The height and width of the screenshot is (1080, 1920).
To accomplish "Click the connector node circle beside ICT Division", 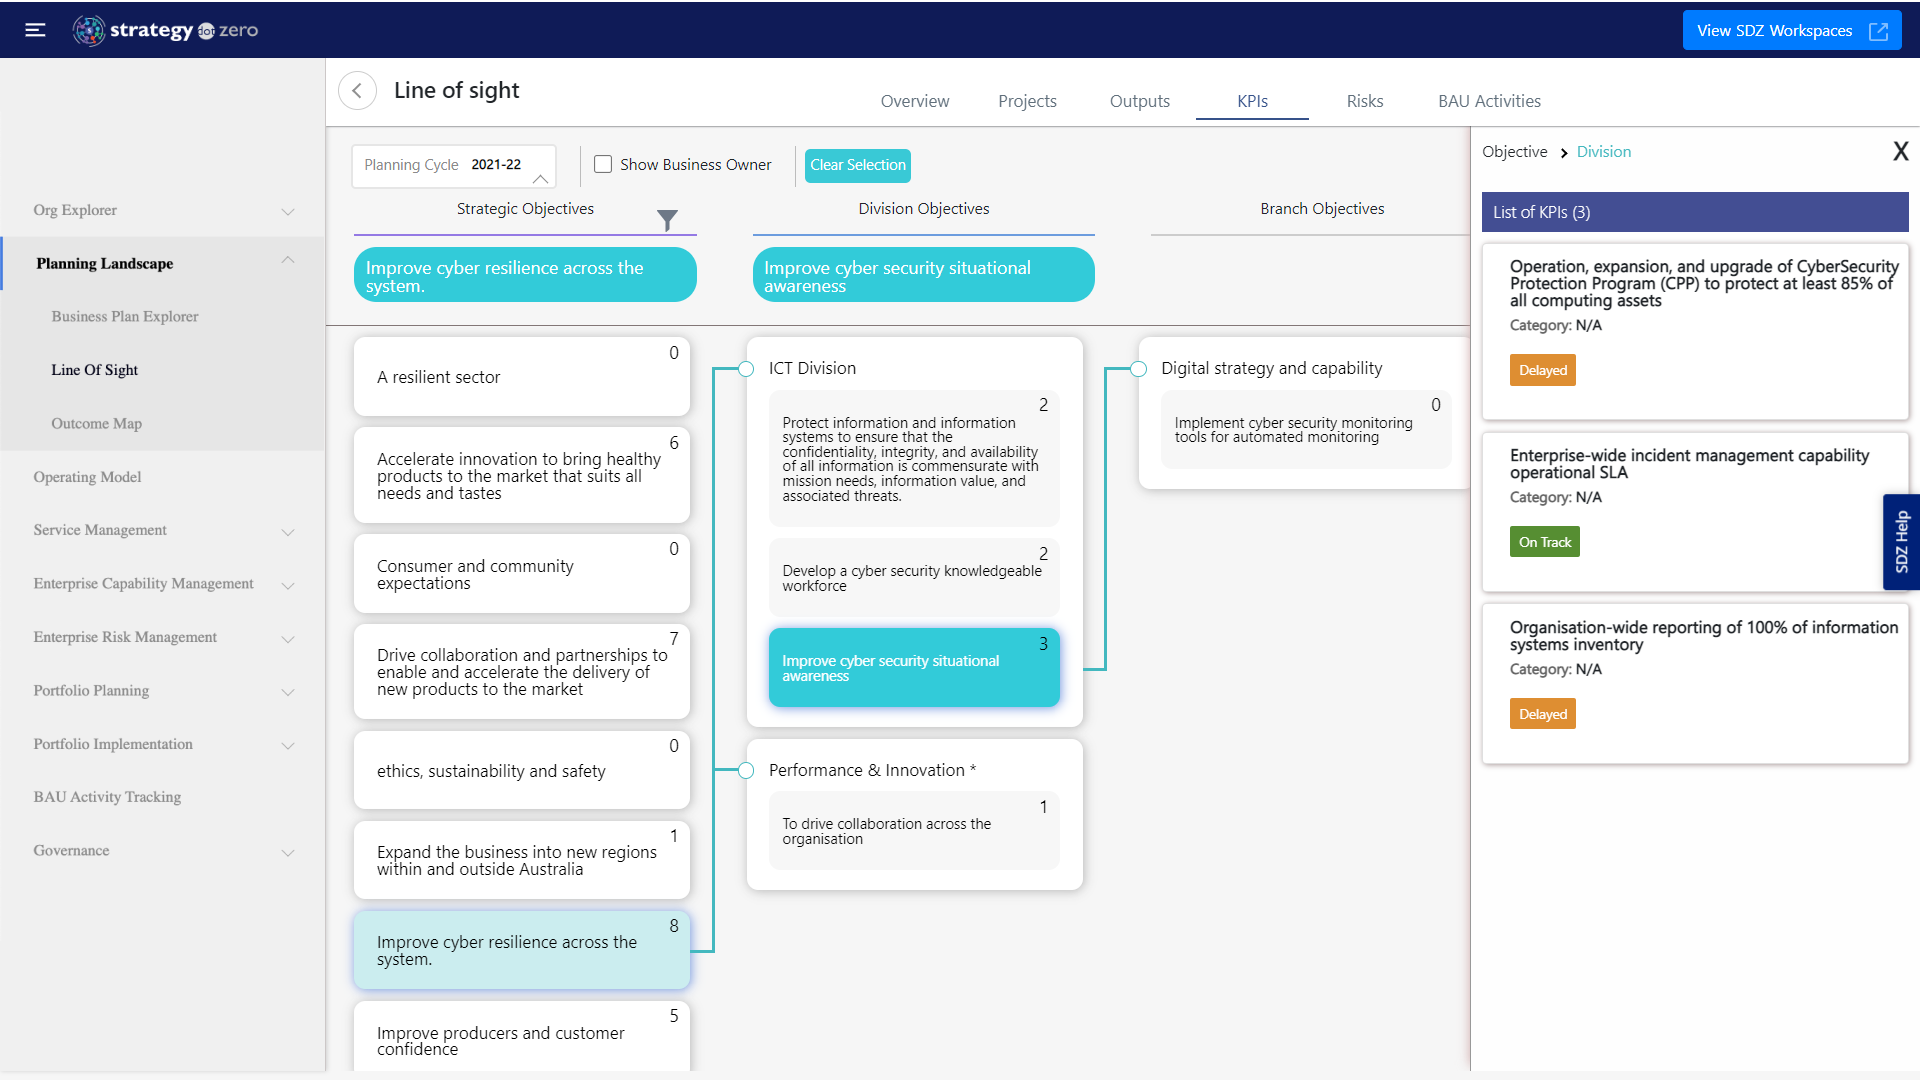I will 745,369.
